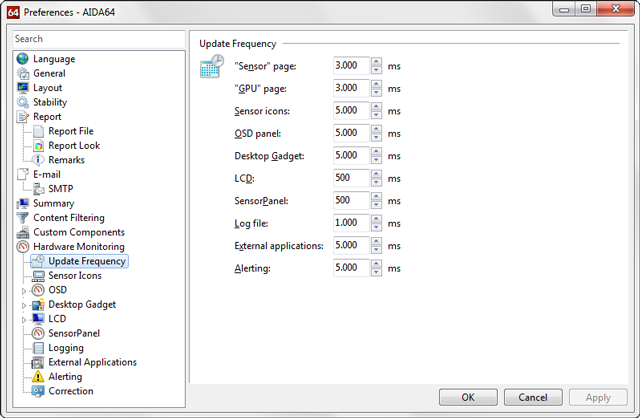Click the Sensor Icons monitor icon
The height and width of the screenshot is (418, 640).
pyautogui.click(x=38, y=275)
